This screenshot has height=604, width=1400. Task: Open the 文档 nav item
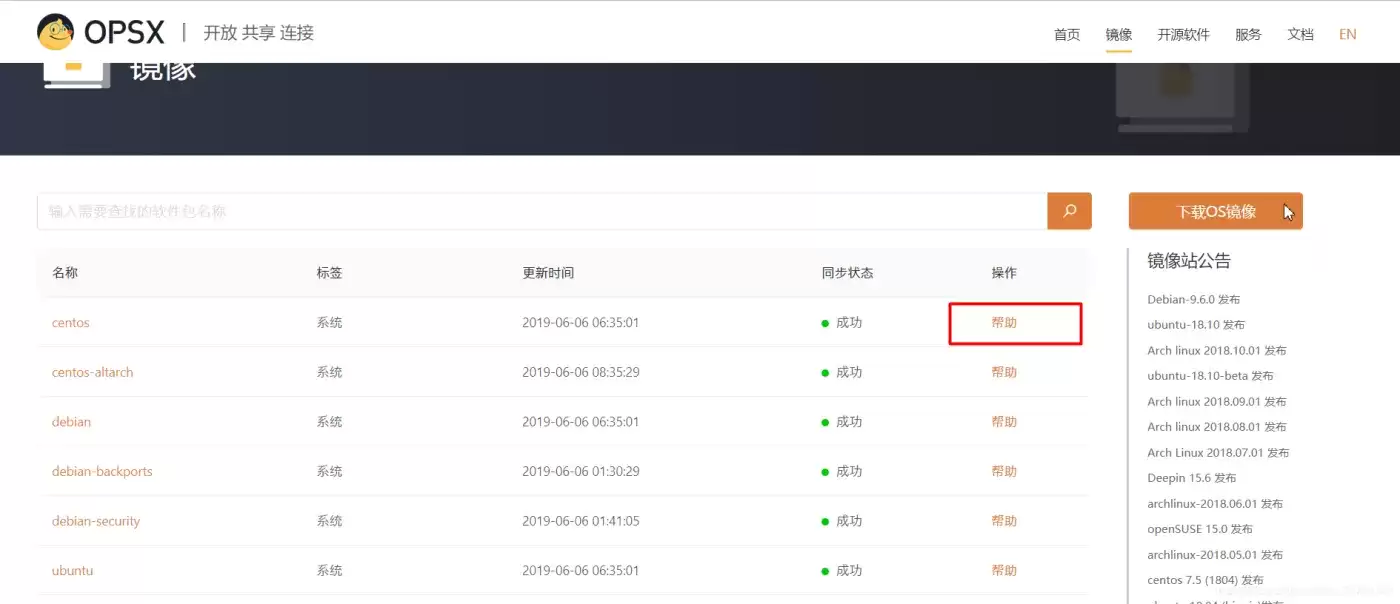[x=1300, y=34]
